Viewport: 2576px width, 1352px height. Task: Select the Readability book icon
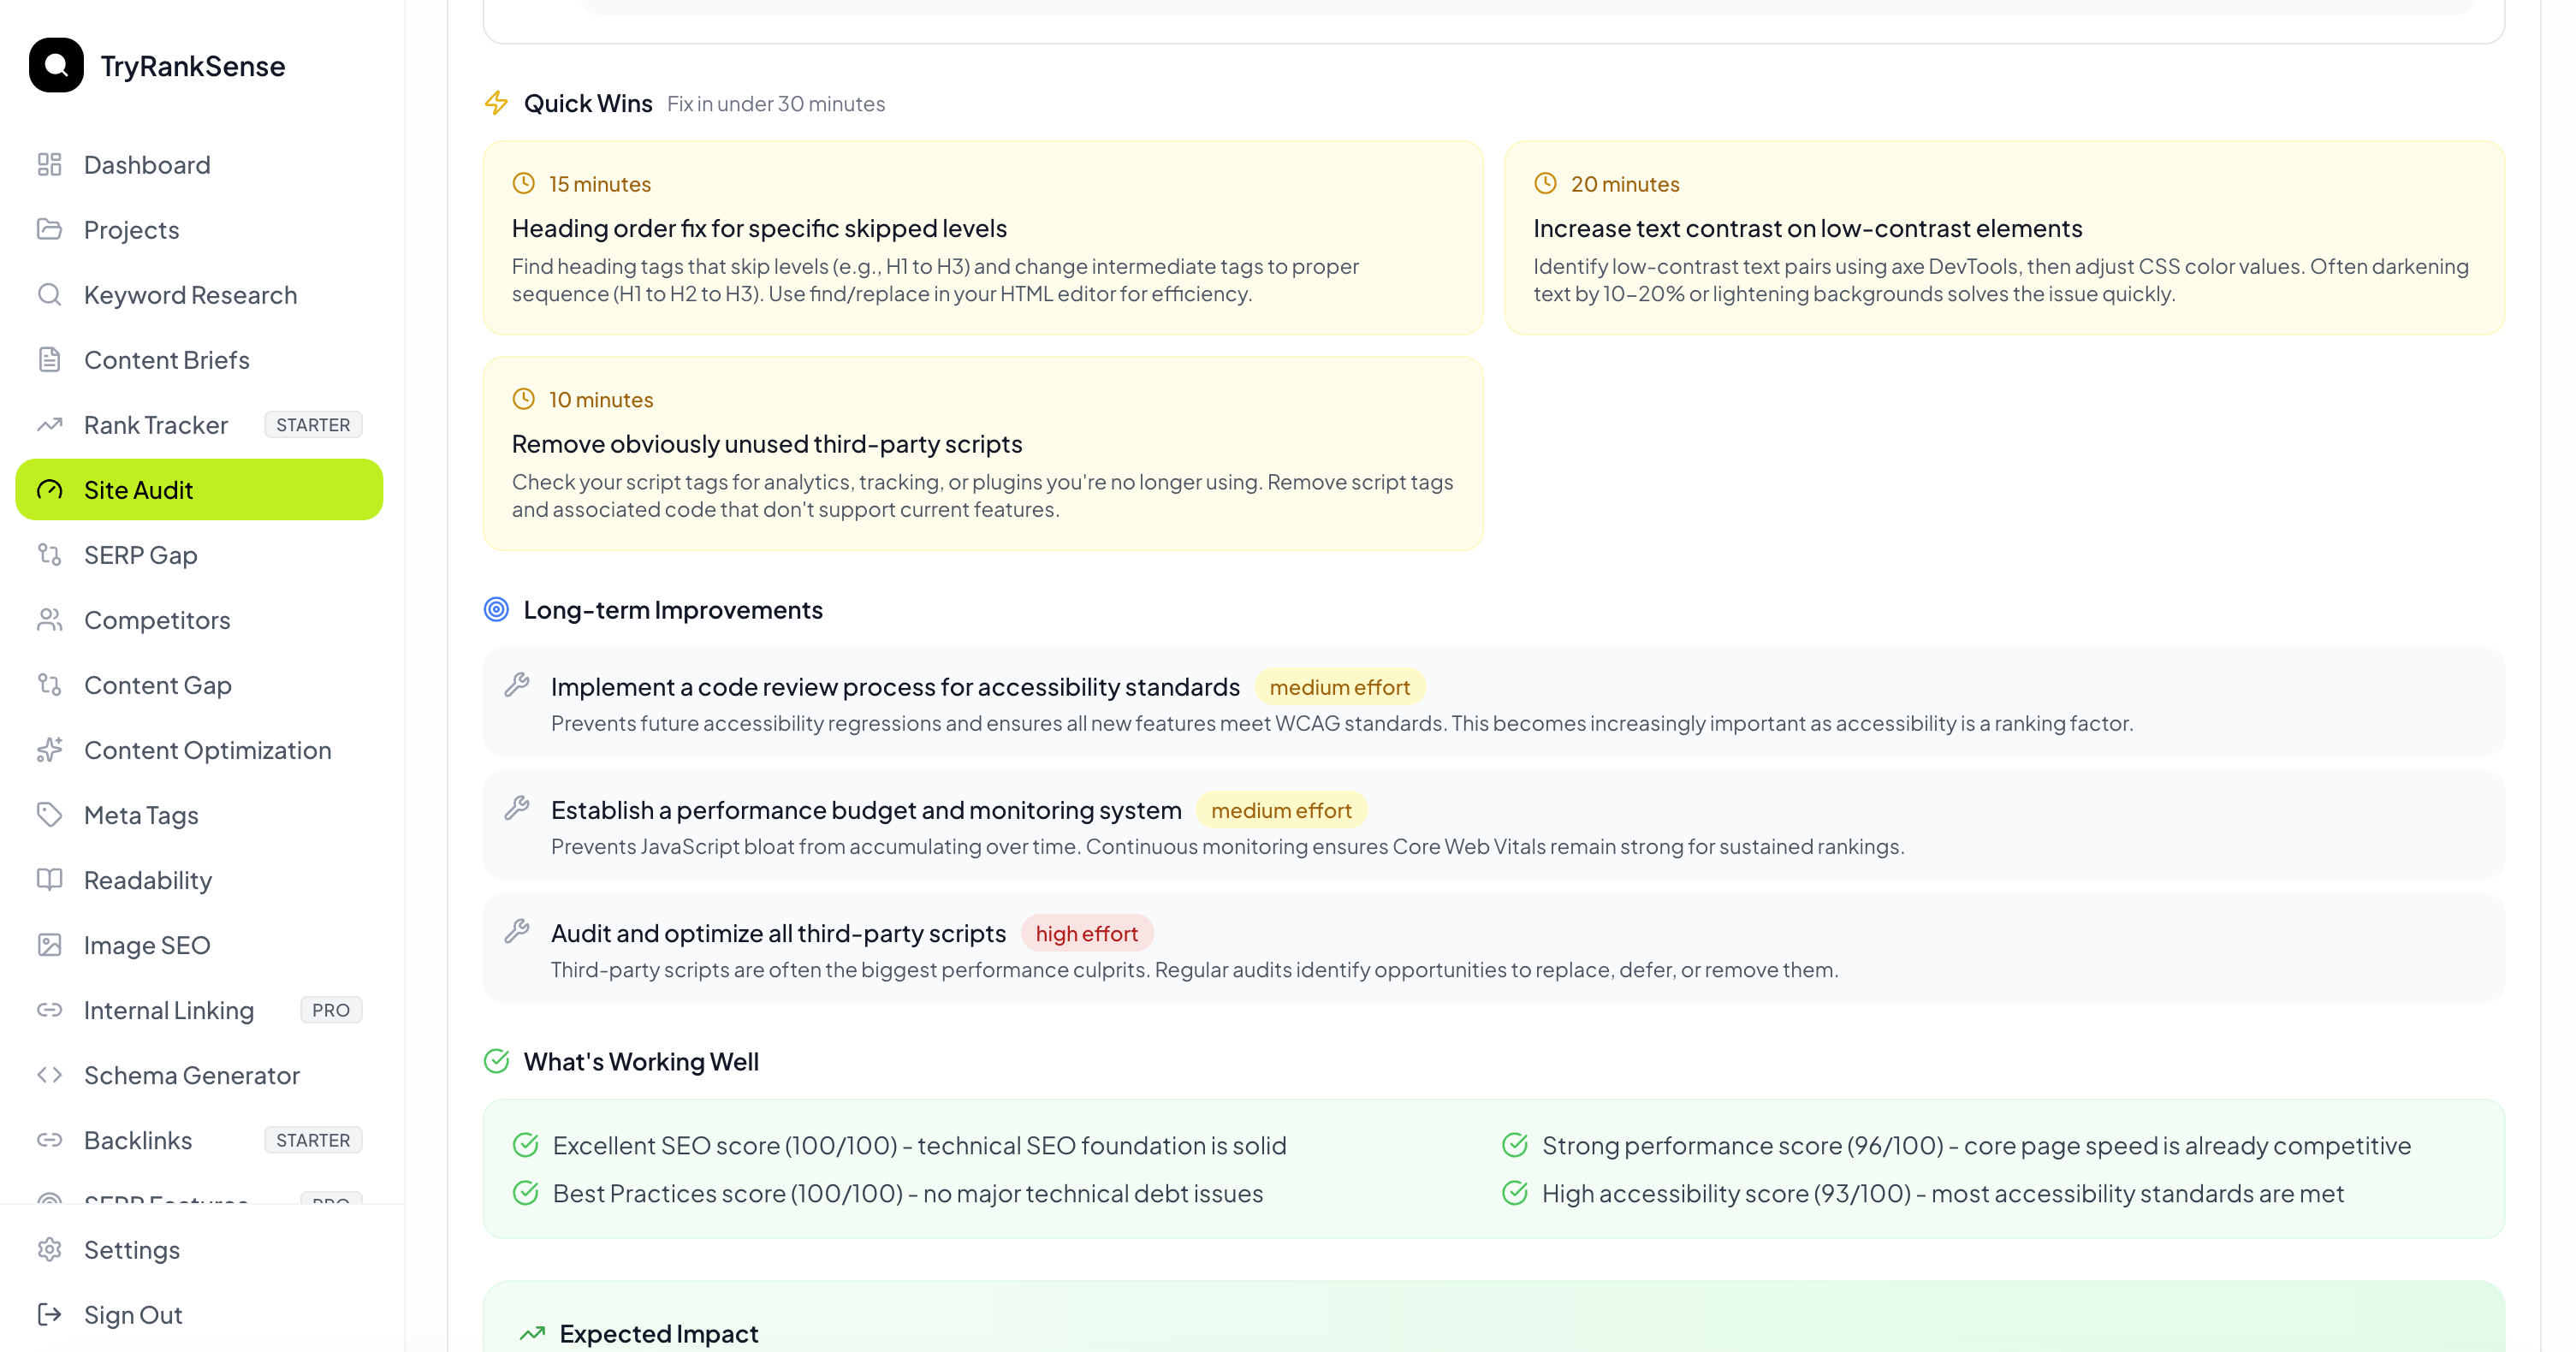(x=49, y=880)
